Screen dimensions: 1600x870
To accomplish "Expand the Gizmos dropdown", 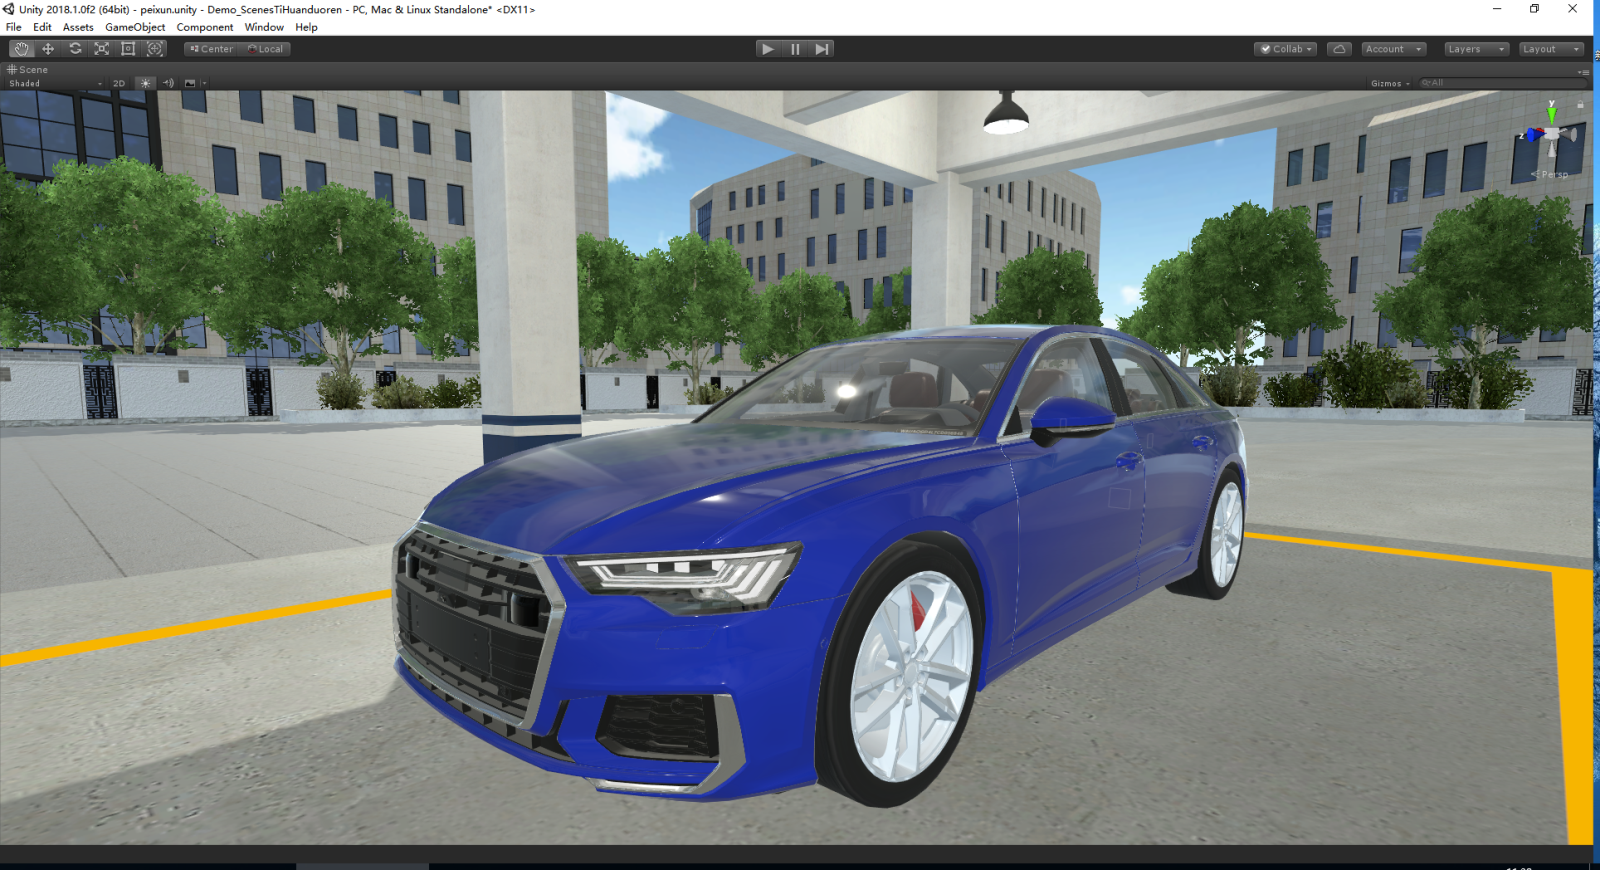I will 1389,84.
